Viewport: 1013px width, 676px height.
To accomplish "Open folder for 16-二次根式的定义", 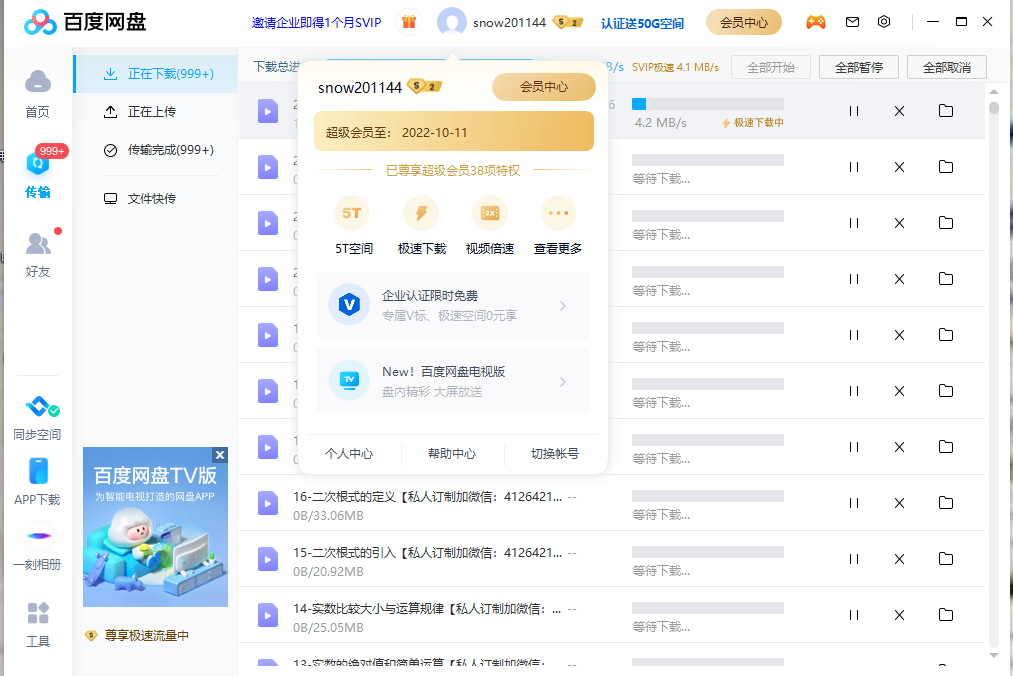I will click(x=946, y=502).
